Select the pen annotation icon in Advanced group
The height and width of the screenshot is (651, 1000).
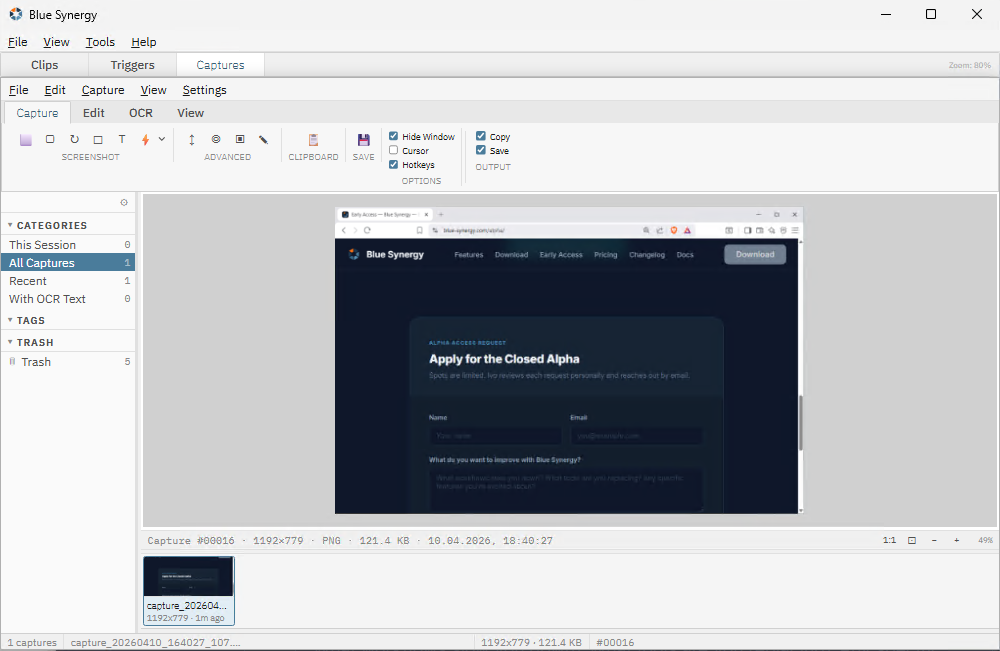tap(263, 139)
